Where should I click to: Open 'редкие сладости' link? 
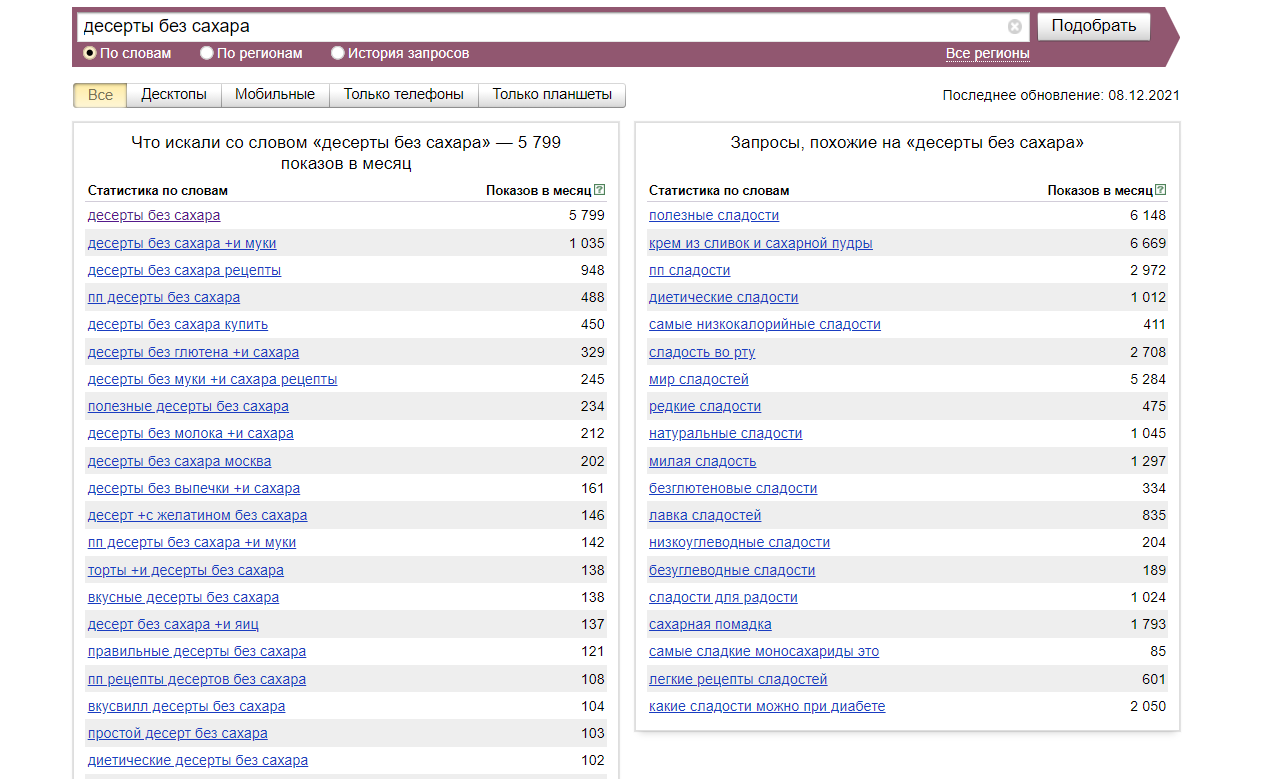click(705, 406)
